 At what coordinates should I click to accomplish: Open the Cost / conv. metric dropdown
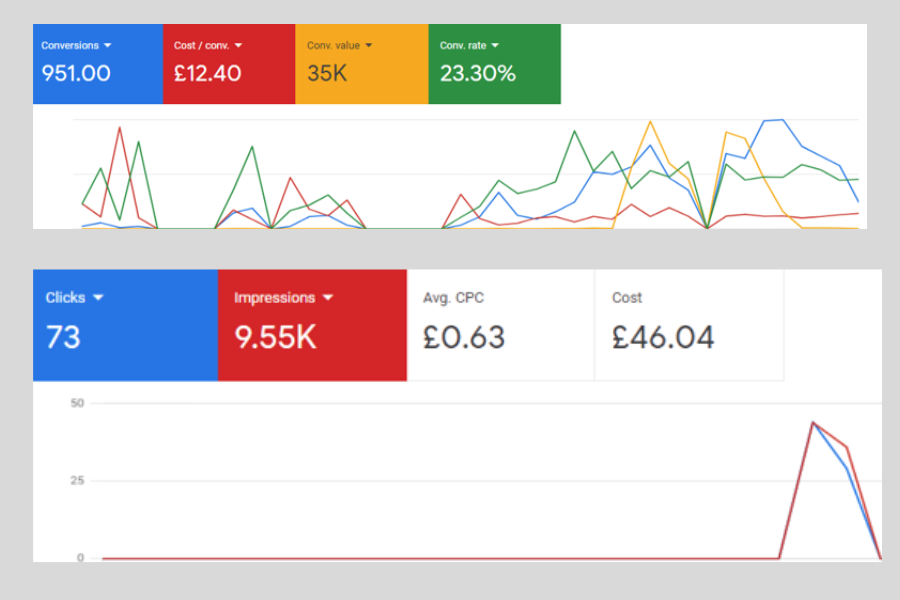pyautogui.click(x=240, y=44)
